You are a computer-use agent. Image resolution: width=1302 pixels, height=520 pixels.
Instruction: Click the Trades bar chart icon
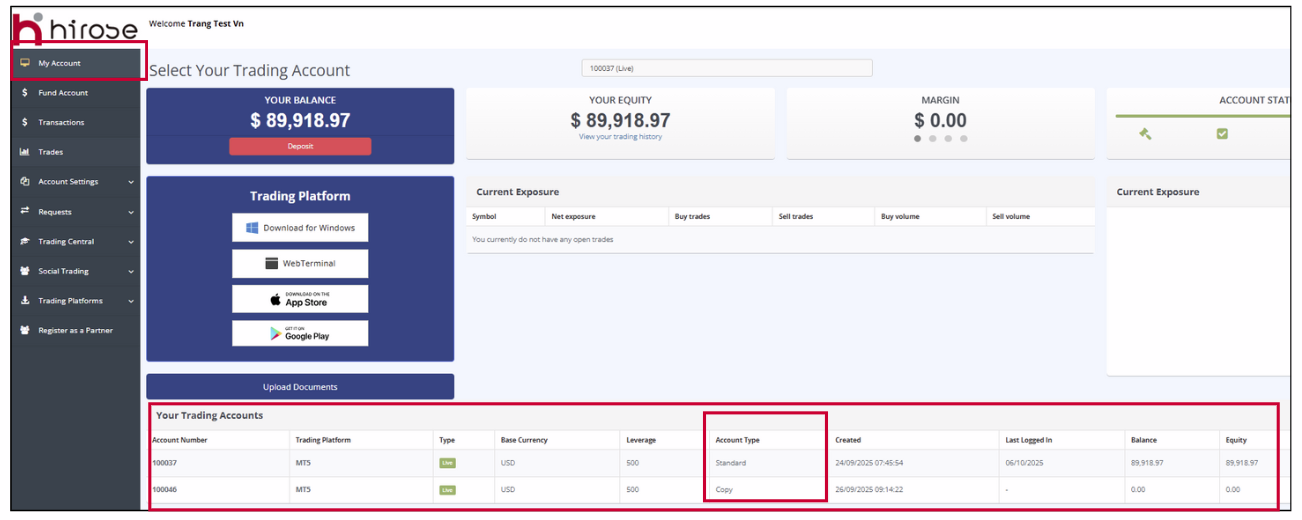[25, 152]
